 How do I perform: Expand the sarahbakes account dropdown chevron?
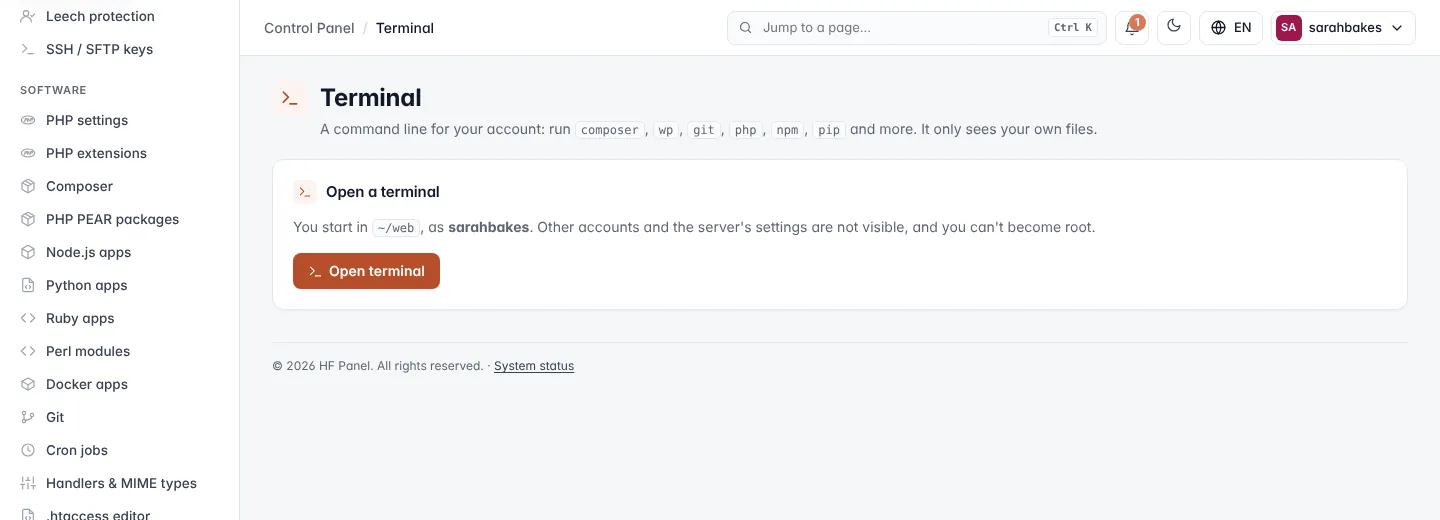[x=1398, y=28]
